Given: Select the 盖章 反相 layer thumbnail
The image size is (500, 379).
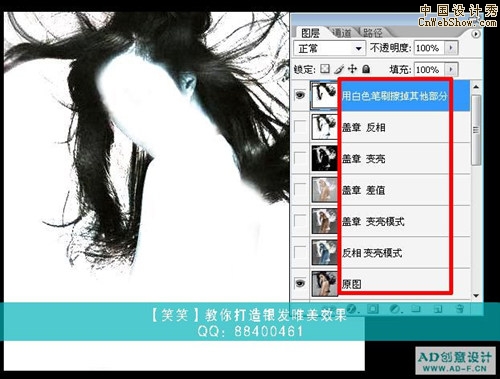Looking at the screenshot, I should tap(324, 127).
